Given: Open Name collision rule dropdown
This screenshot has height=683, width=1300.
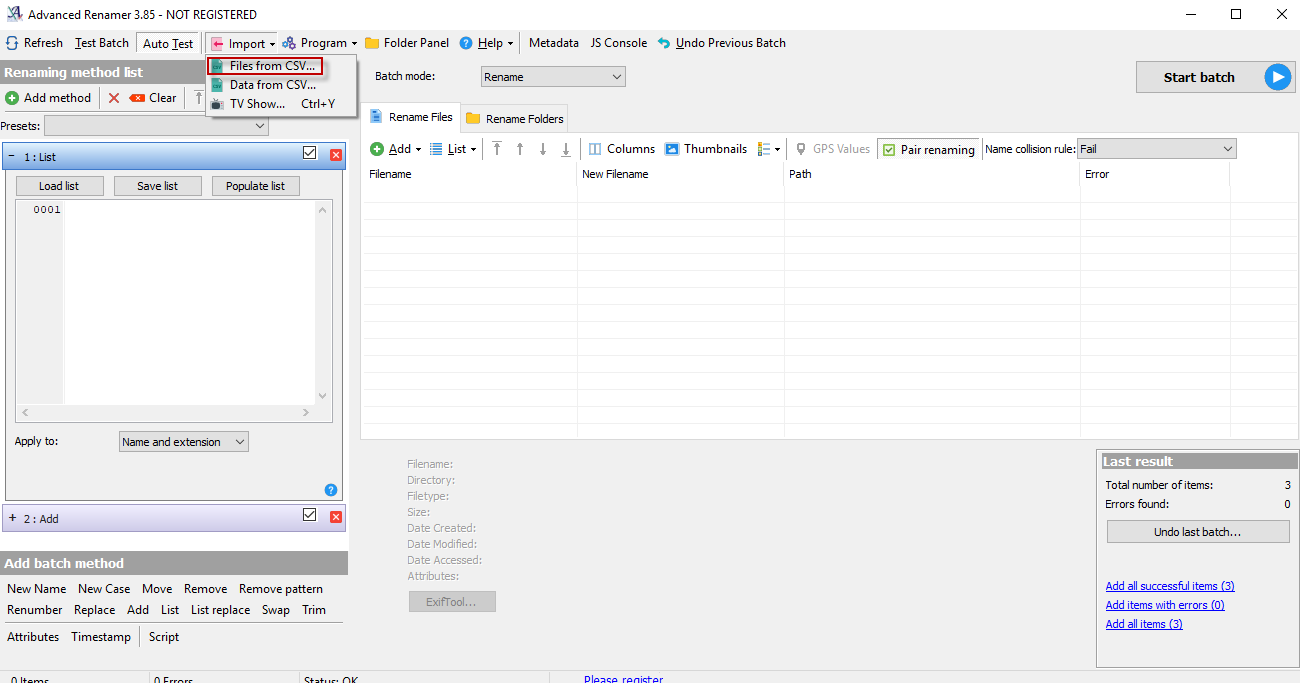Looking at the screenshot, I should 1157,149.
